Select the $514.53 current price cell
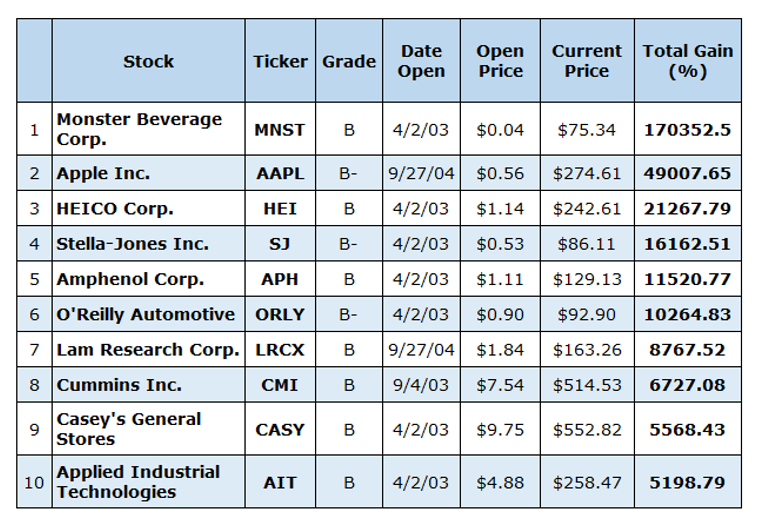Screen dimensions: 760x523 coord(586,385)
